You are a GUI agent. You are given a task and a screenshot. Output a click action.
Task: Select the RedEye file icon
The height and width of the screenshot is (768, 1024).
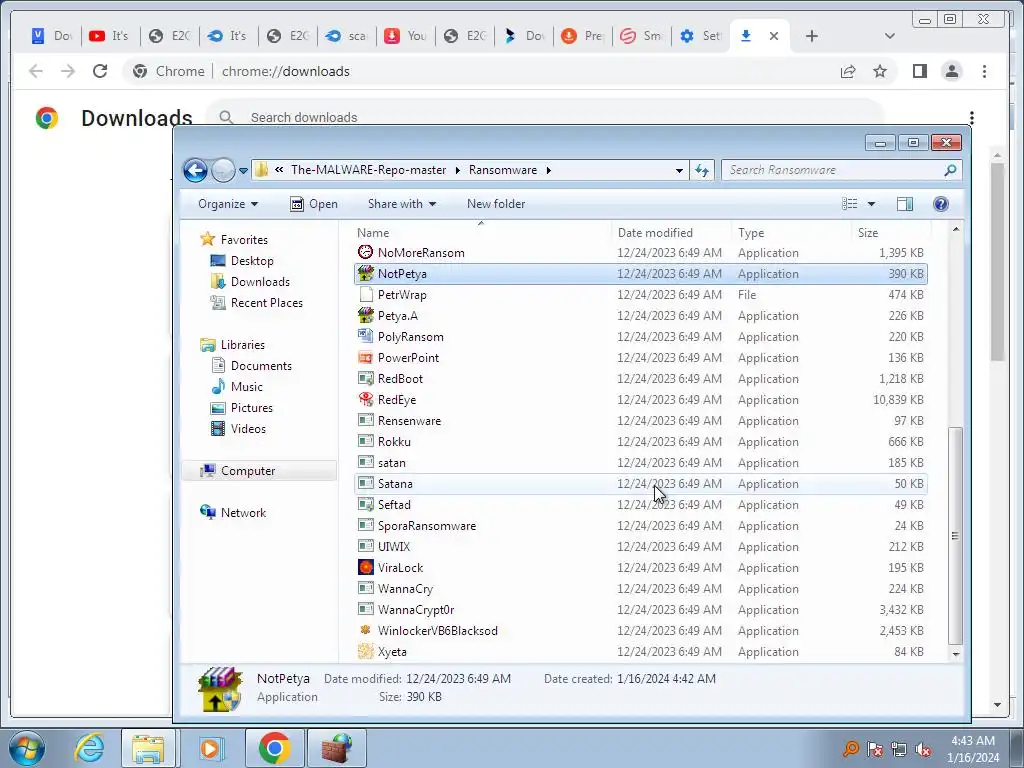[x=366, y=399]
